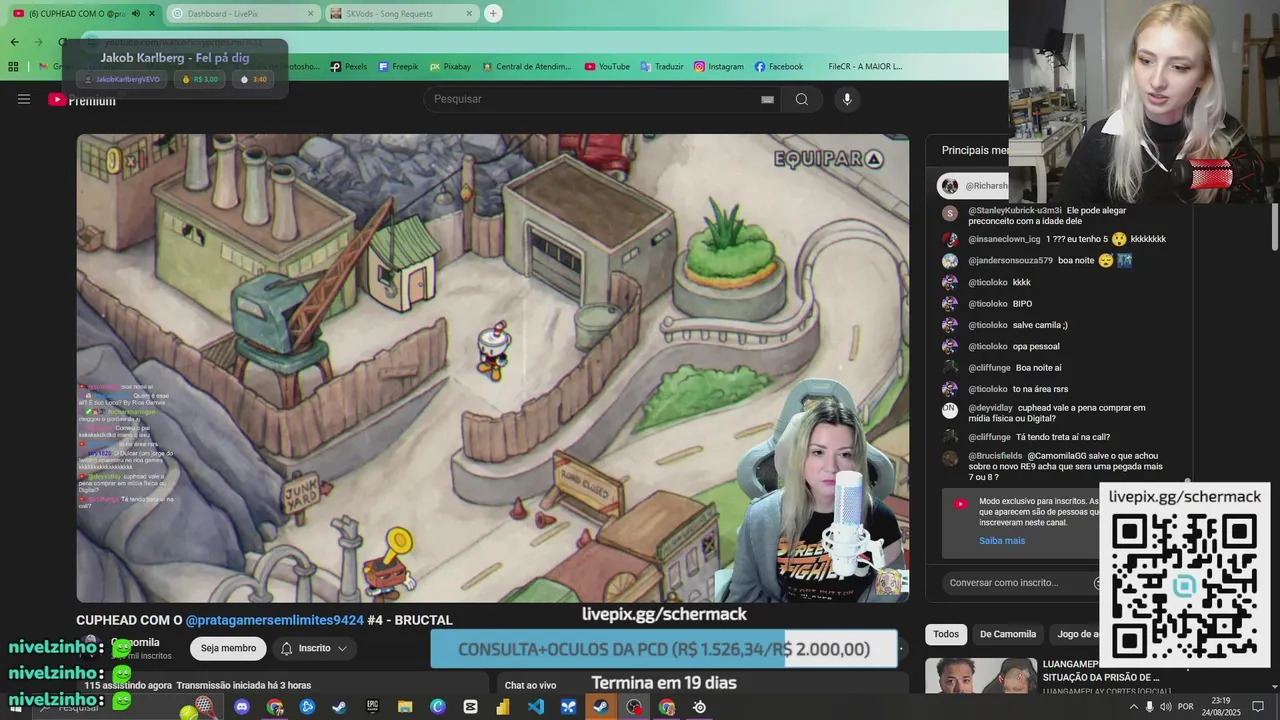Screen dimensions: 1280x720
Task: Close the Dashboard - LivePix tab
Action: [310, 13]
